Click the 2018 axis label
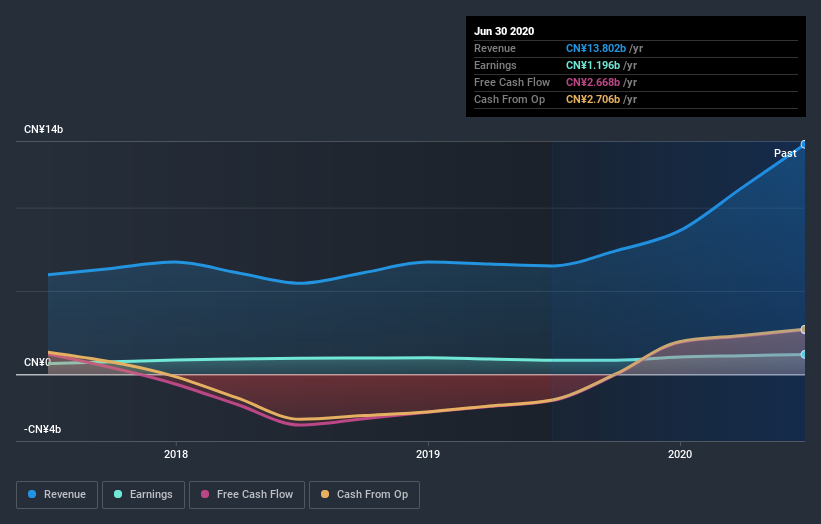The height and width of the screenshot is (524, 821). pos(176,454)
